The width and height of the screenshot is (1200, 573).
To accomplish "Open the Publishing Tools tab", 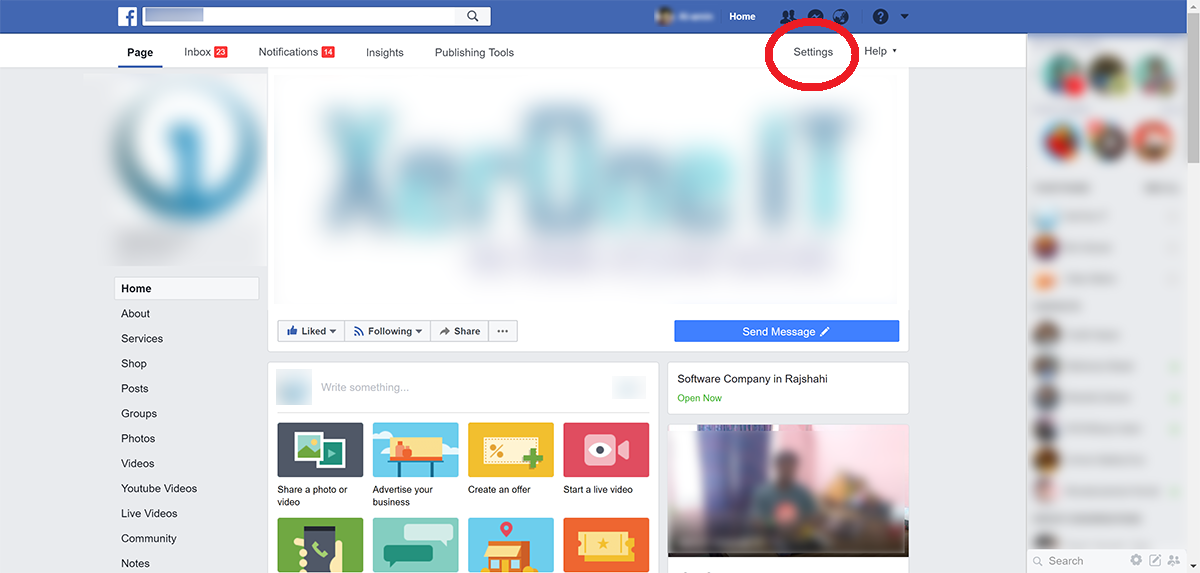I will click(474, 52).
